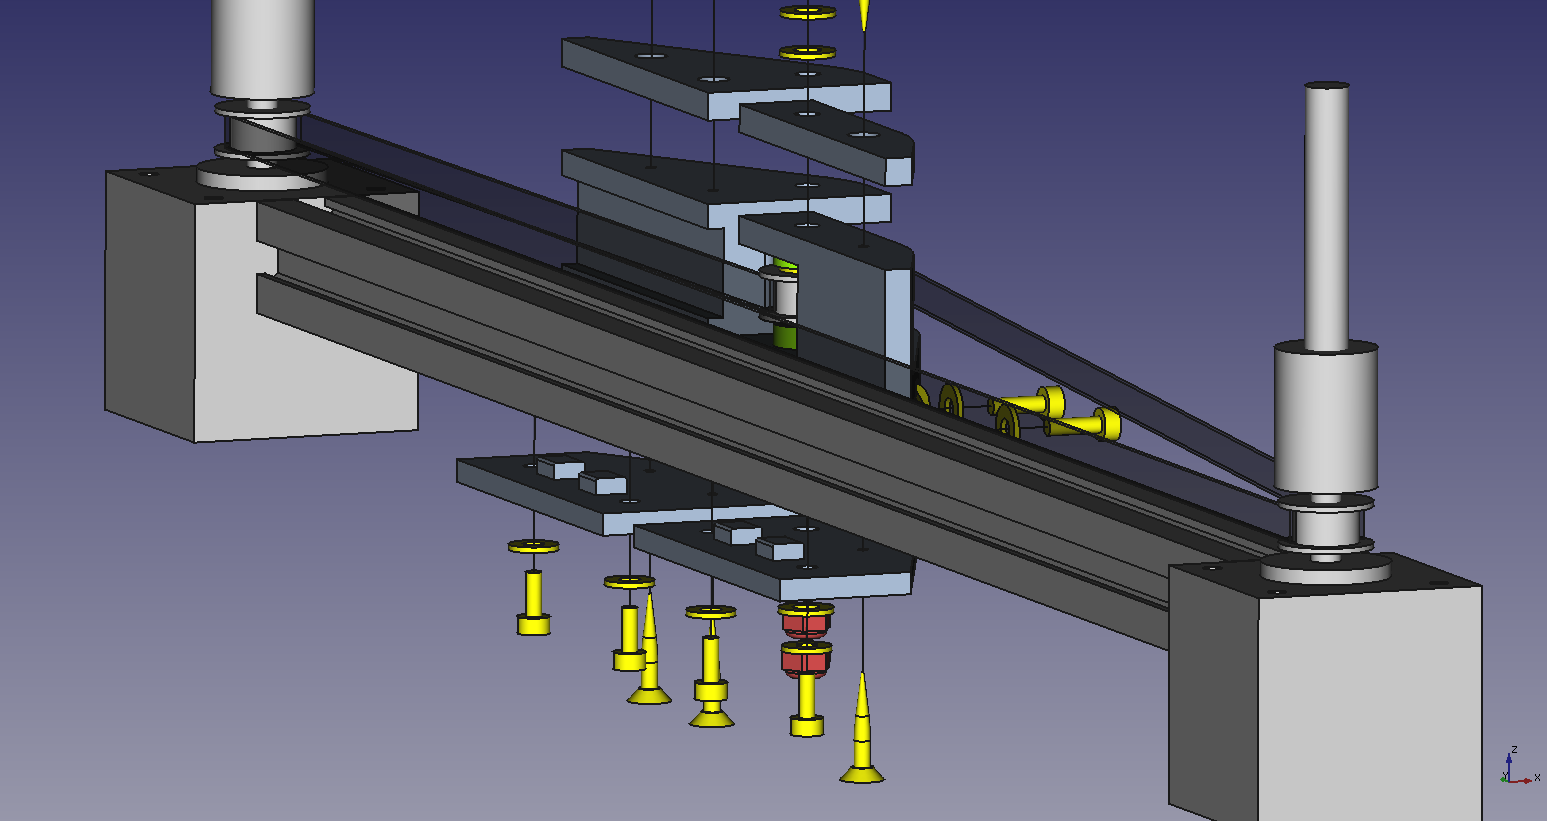
Task: Select the pulley beneath the right motor
Action: click(x=1325, y=525)
